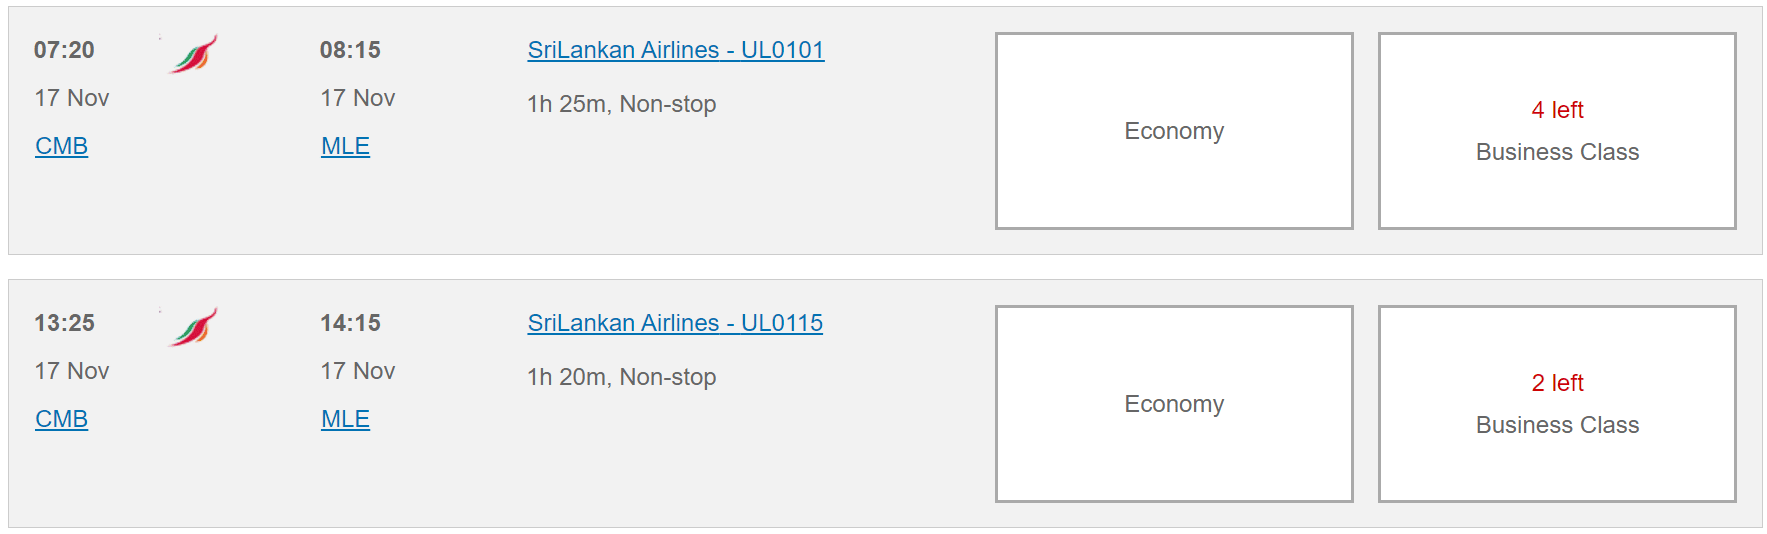Open the MLE airport link for the 08:15 arrival
Screen dimensions: 1767x534
click(x=346, y=146)
